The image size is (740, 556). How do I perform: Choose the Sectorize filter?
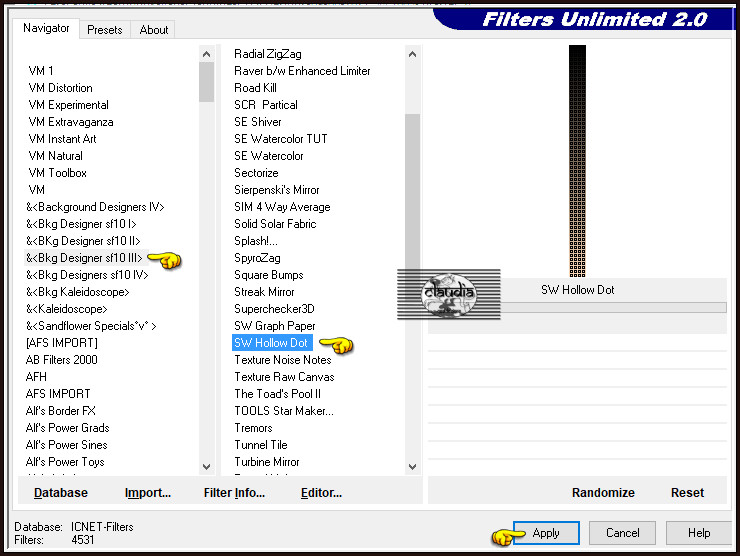pos(256,173)
